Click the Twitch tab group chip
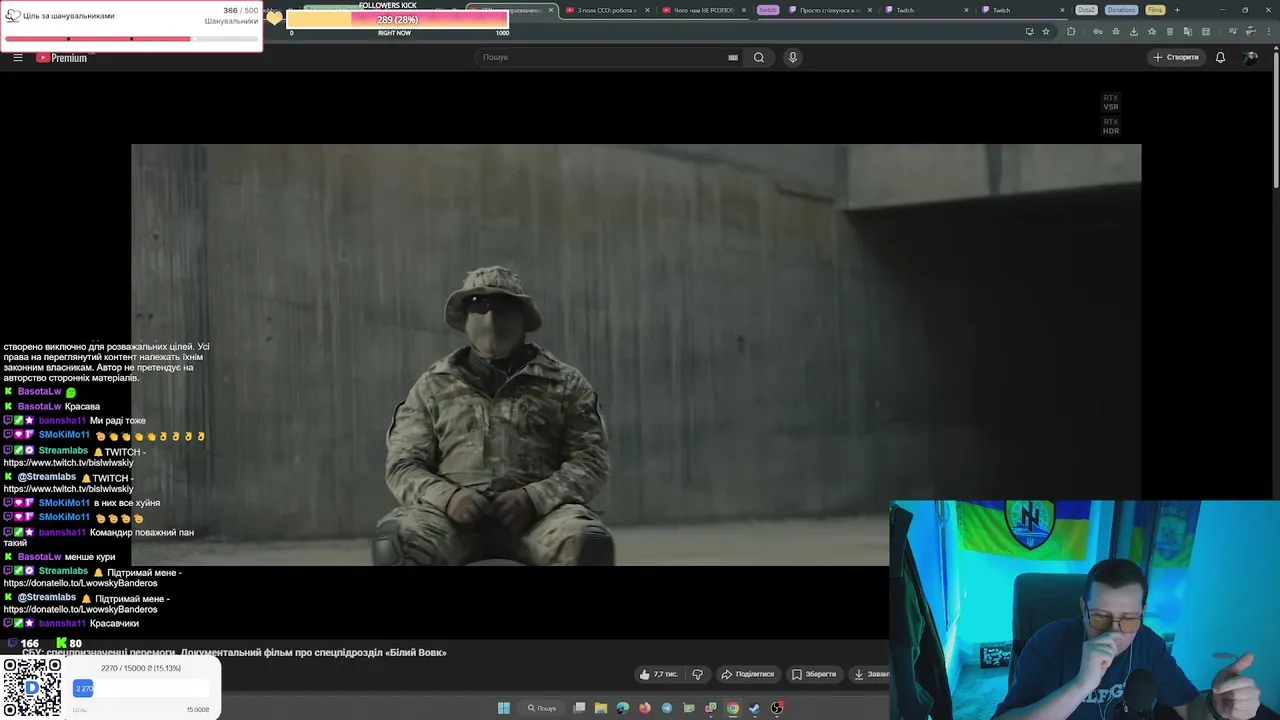Image resolution: width=1280 pixels, height=720 pixels. tap(767, 10)
